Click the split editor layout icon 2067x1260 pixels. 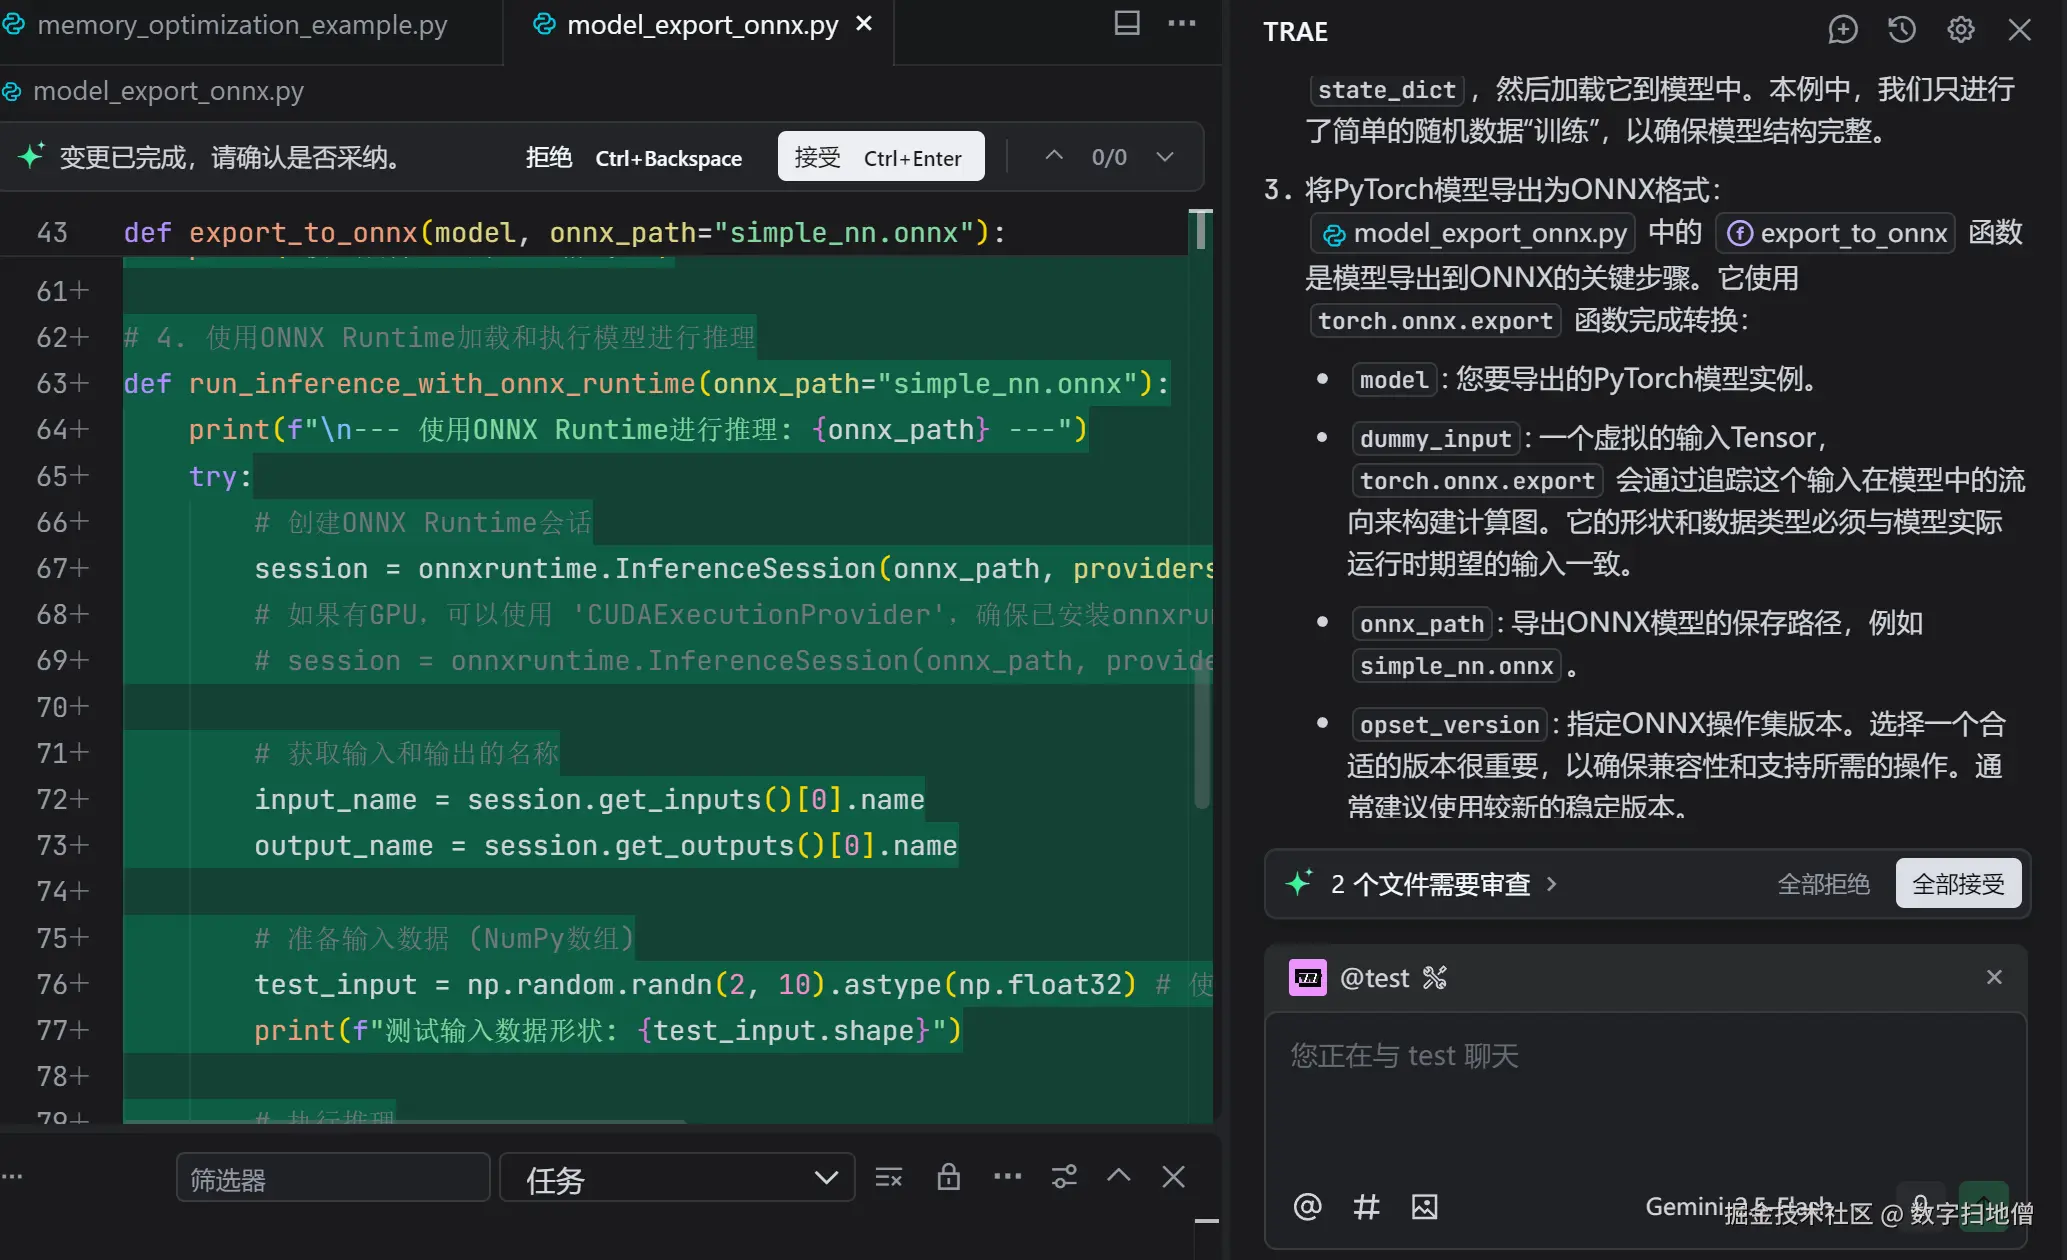point(1127,24)
